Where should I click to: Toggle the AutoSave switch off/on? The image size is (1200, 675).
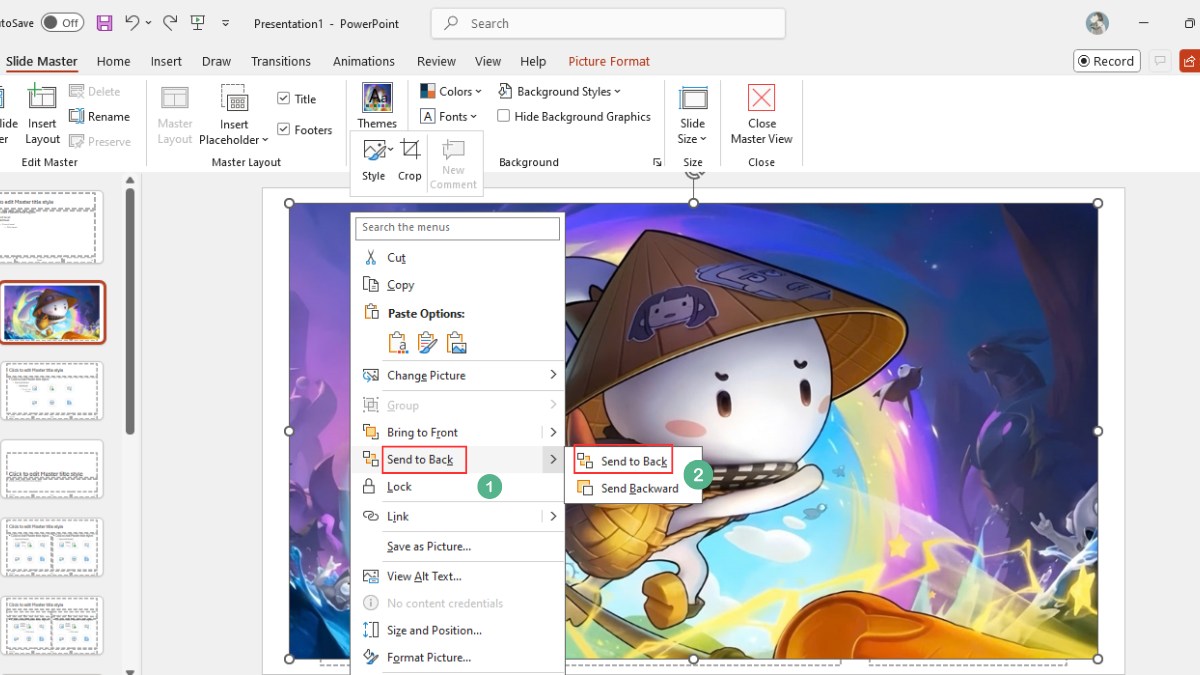point(62,22)
